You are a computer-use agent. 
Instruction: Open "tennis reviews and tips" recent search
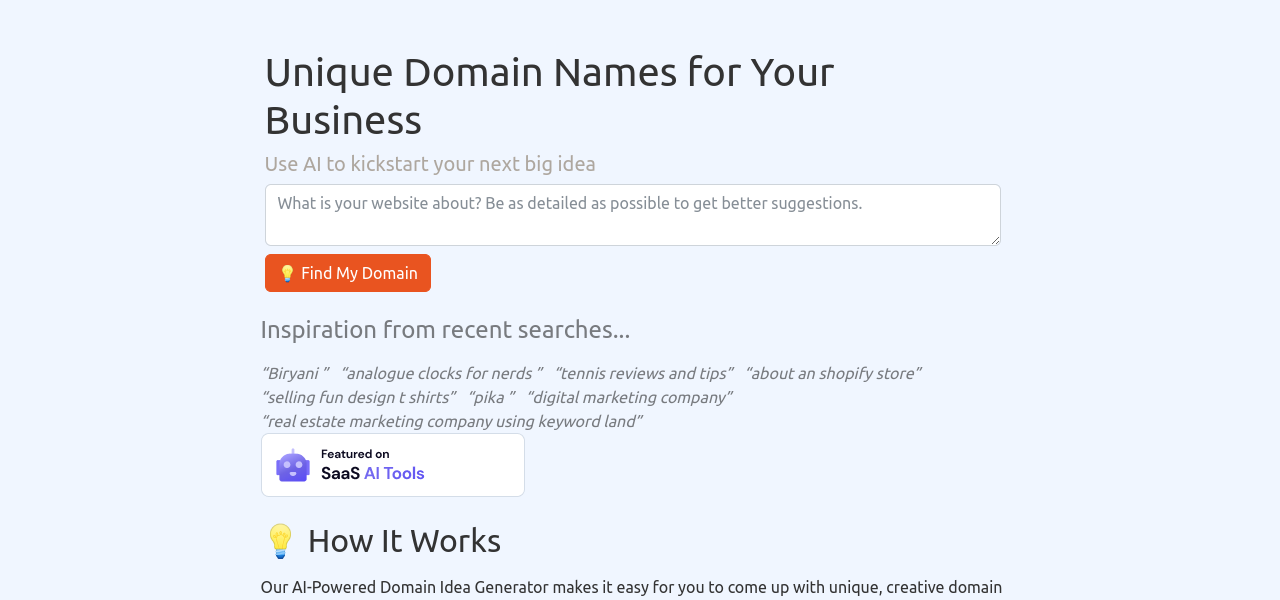pos(643,373)
